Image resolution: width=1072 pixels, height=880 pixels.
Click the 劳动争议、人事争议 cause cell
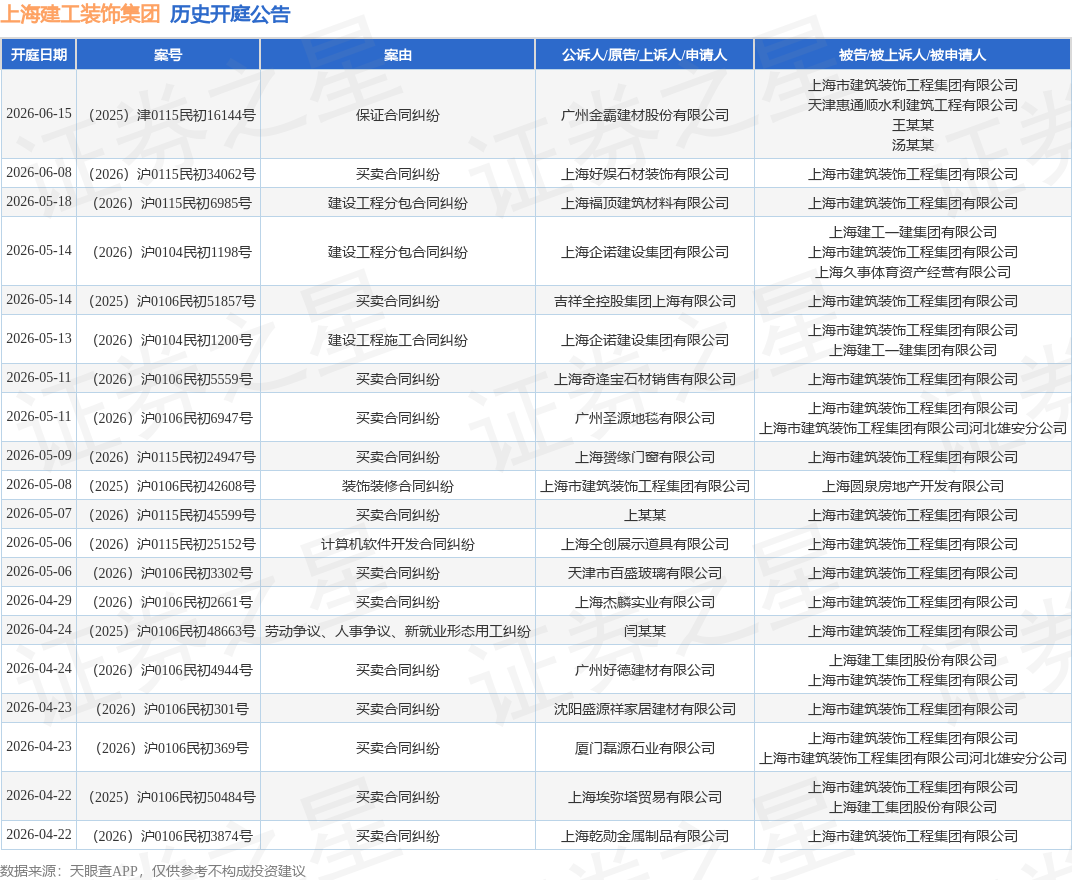click(x=398, y=630)
